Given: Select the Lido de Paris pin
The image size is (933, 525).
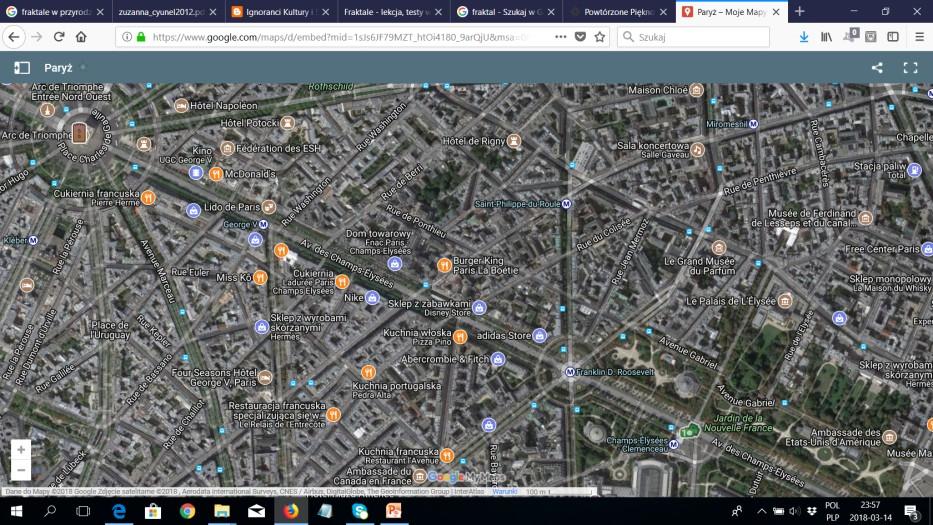Looking at the screenshot, I should 269,207.
